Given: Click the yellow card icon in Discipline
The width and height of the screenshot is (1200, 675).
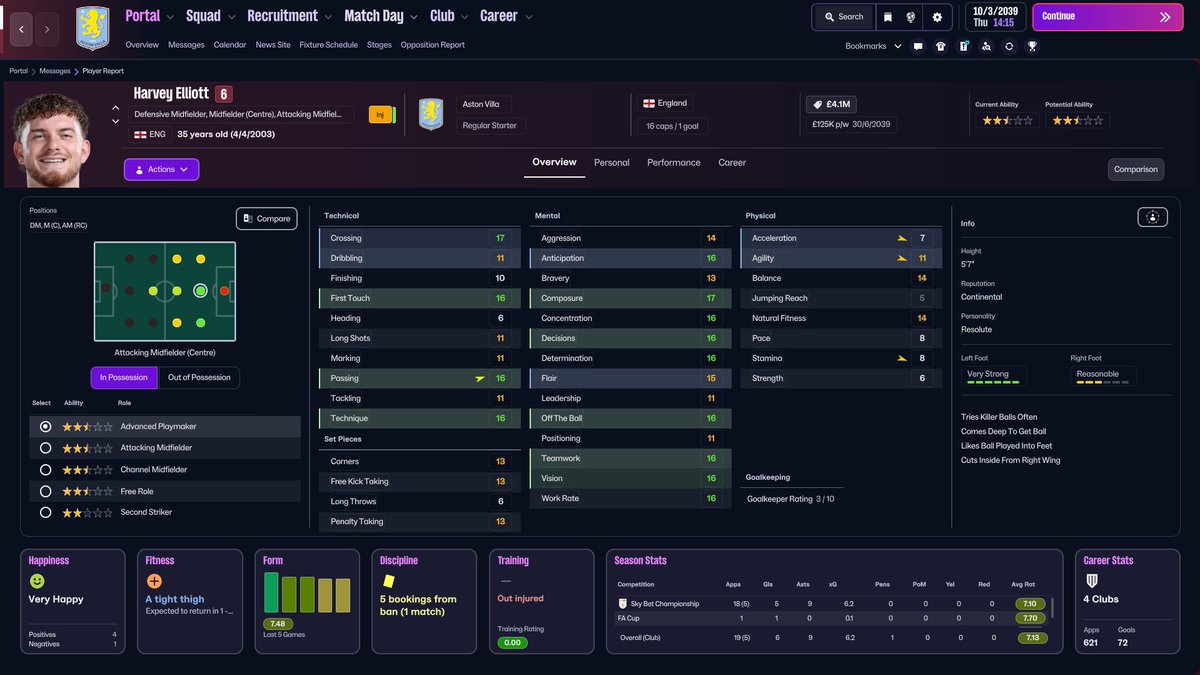Looking at the screenshot, I should tap(388, 580).
